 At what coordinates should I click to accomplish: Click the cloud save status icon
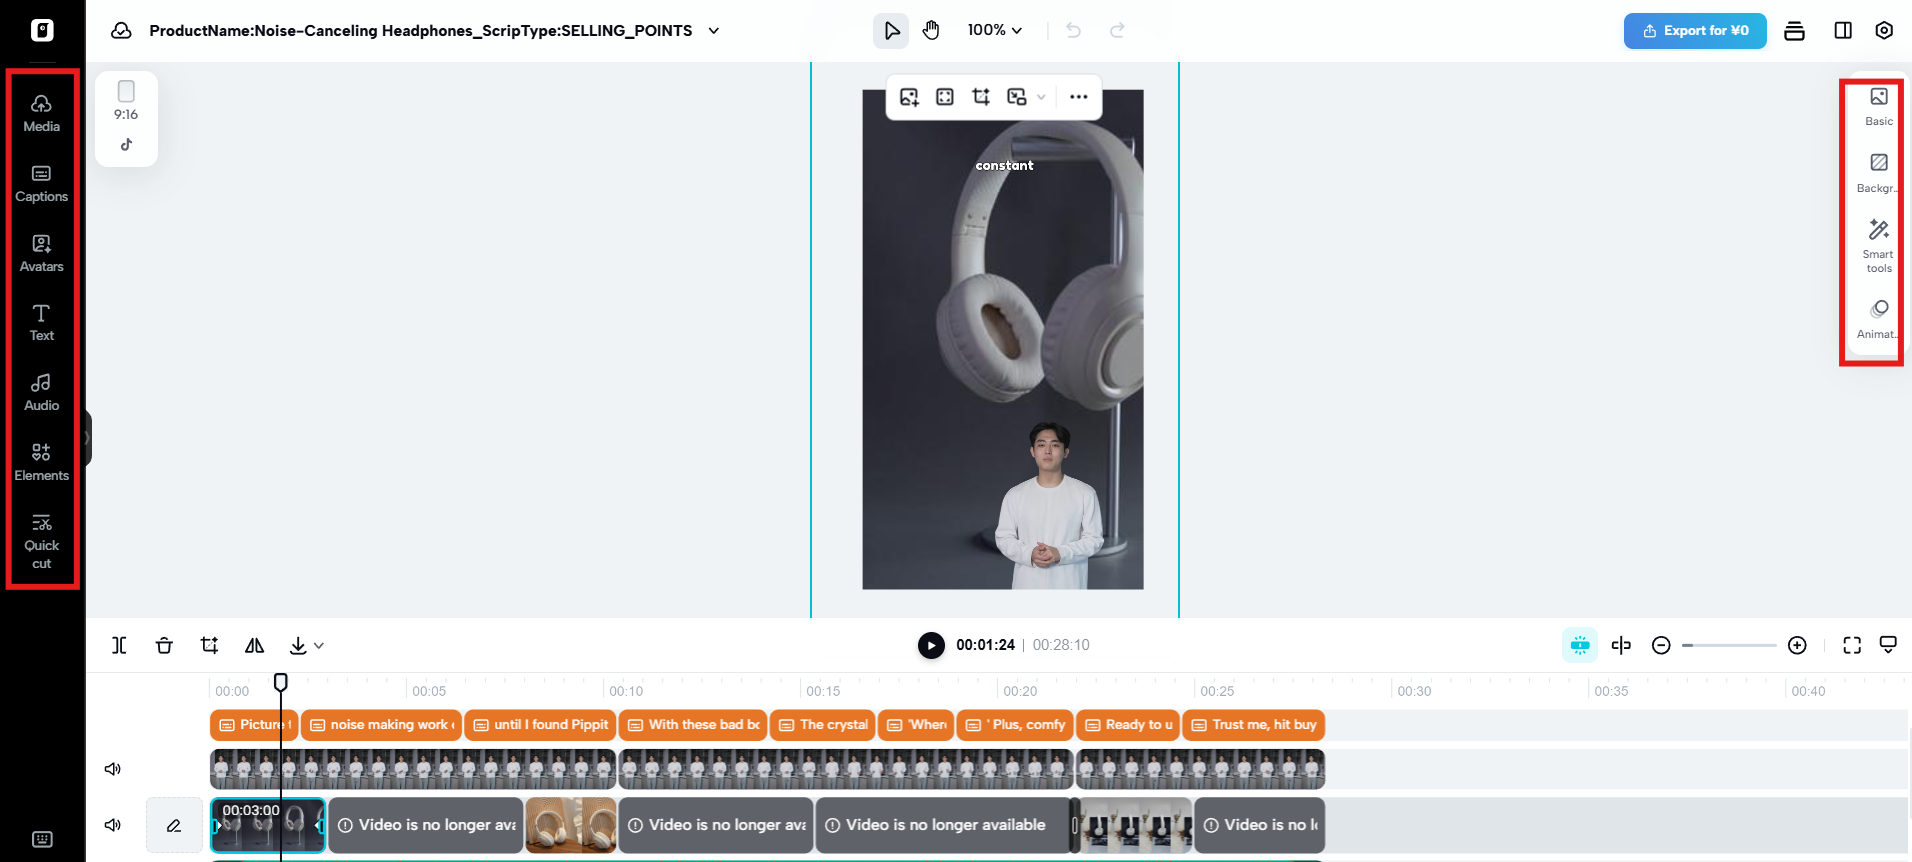(122, 31)
